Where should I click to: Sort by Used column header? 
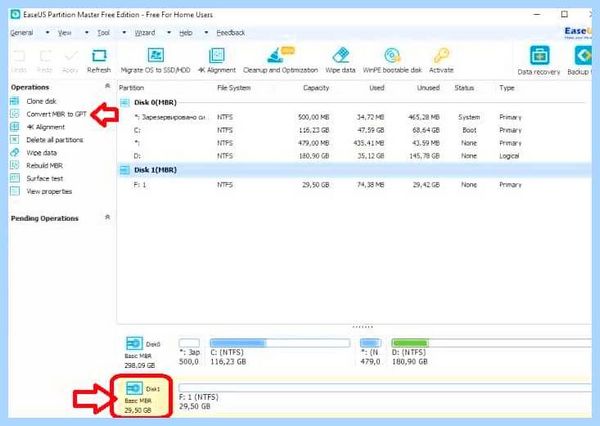[377, 88]
